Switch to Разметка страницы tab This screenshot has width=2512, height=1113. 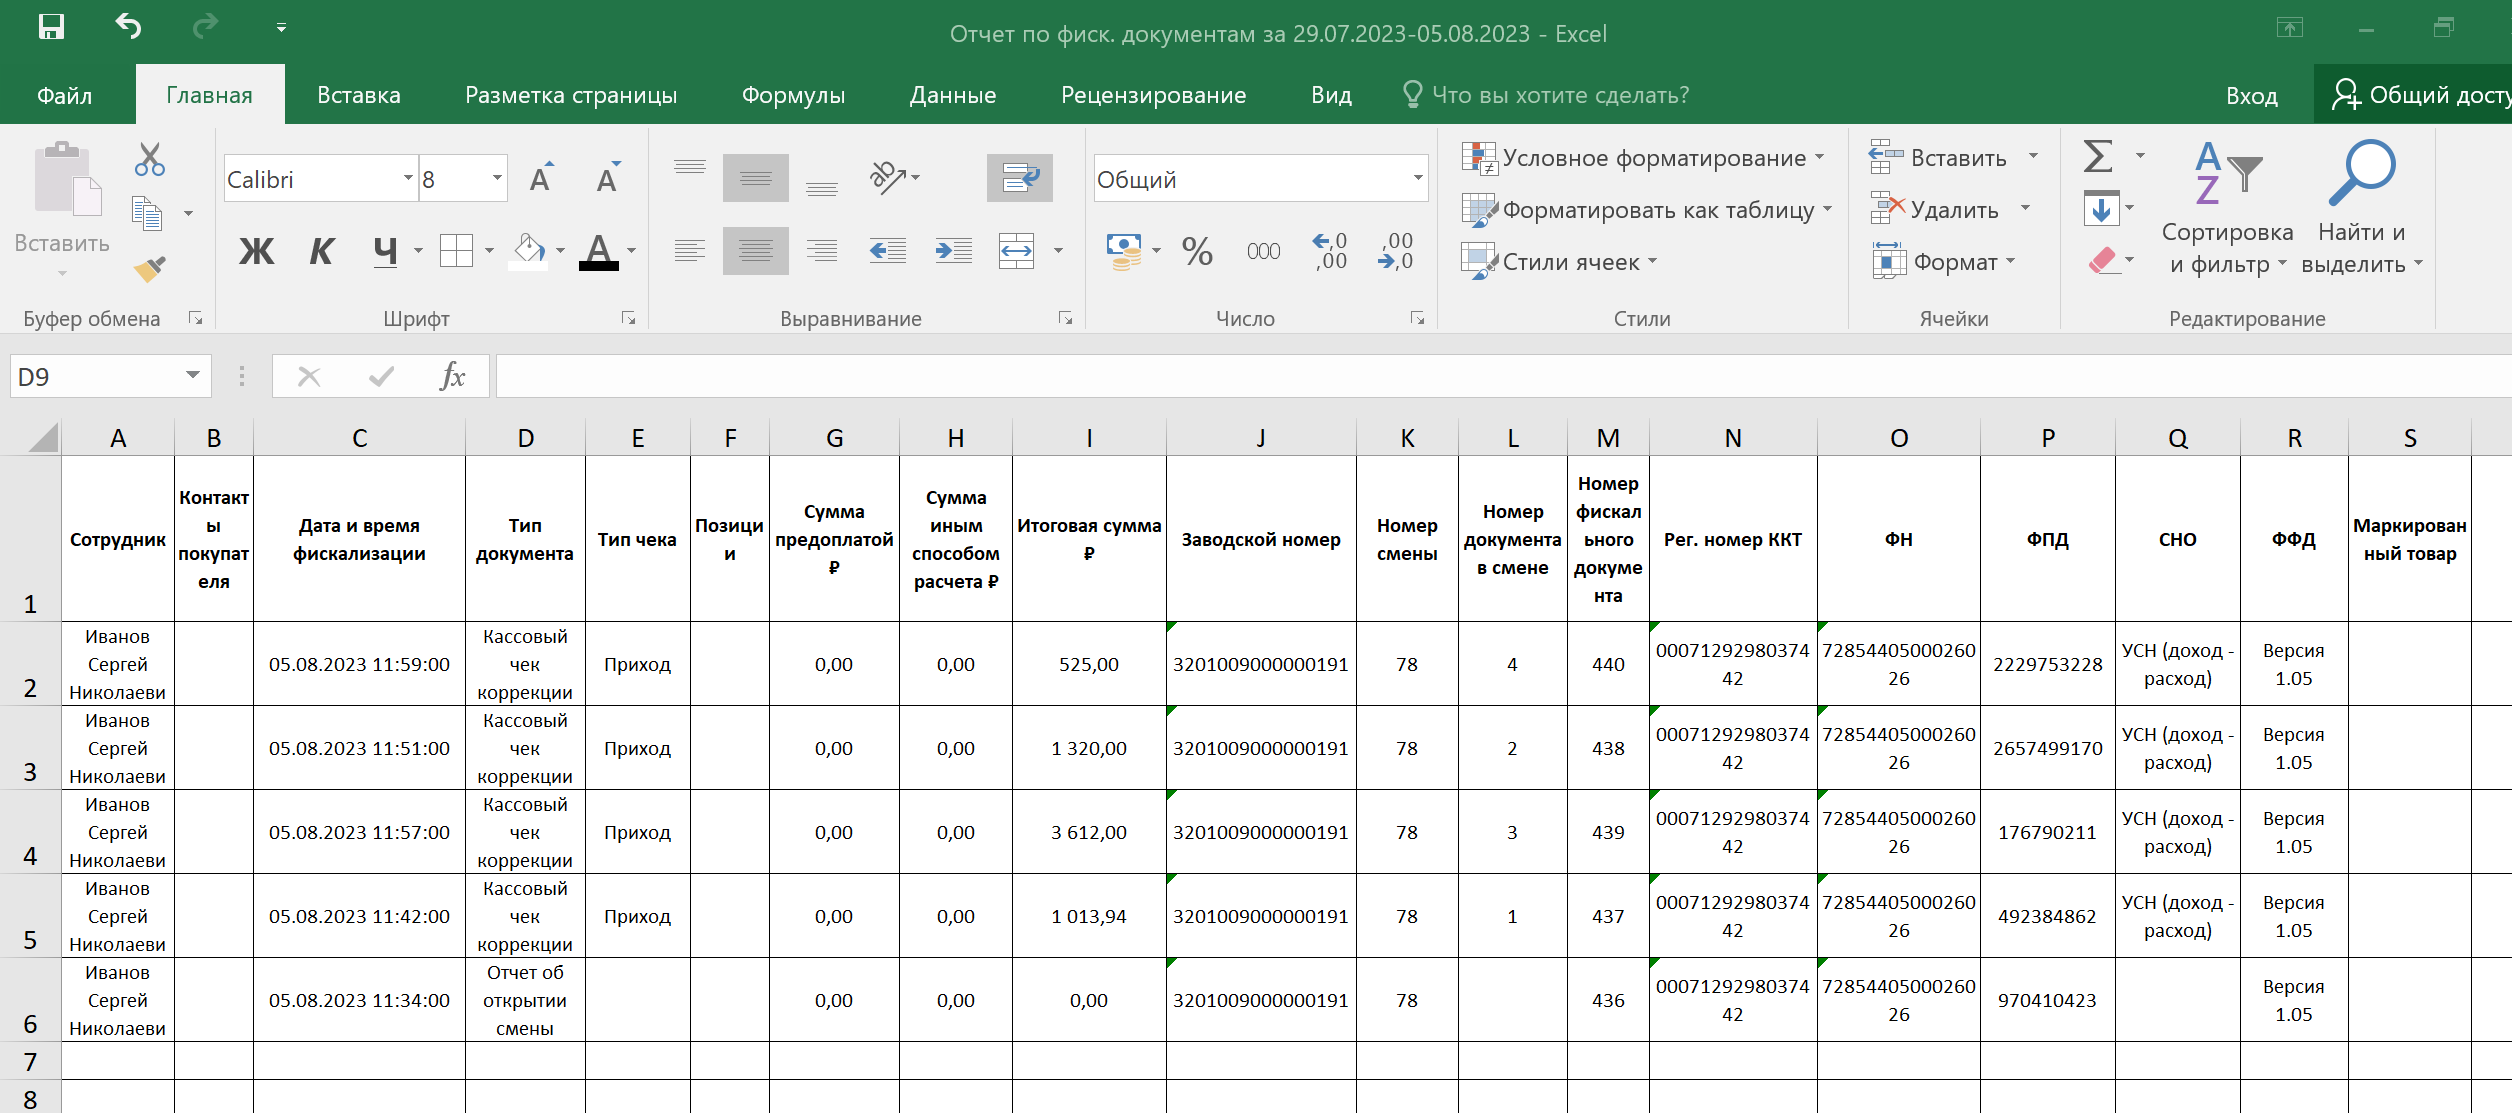point(571,95)
